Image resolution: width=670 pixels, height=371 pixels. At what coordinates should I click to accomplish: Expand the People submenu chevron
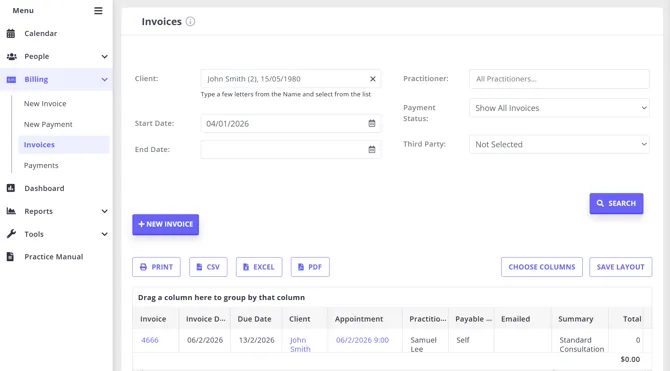[104, 56]
